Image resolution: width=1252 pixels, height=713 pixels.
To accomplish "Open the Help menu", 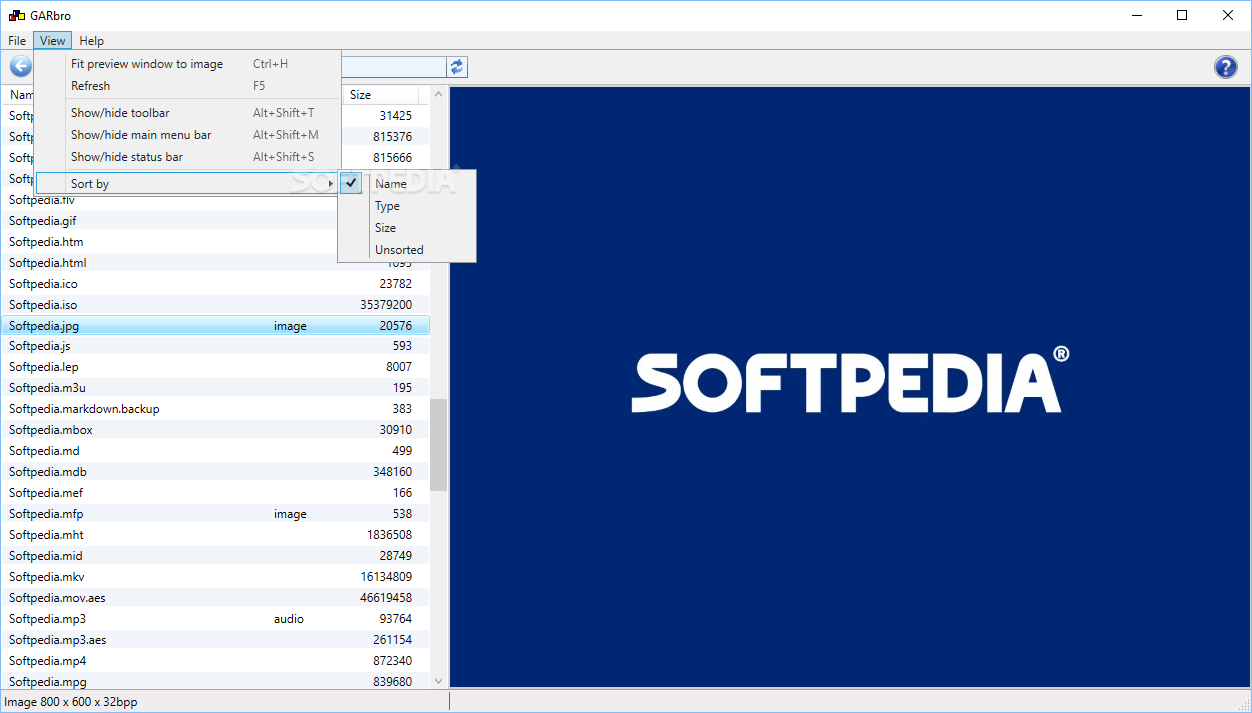I will click(x=91, y=41).
